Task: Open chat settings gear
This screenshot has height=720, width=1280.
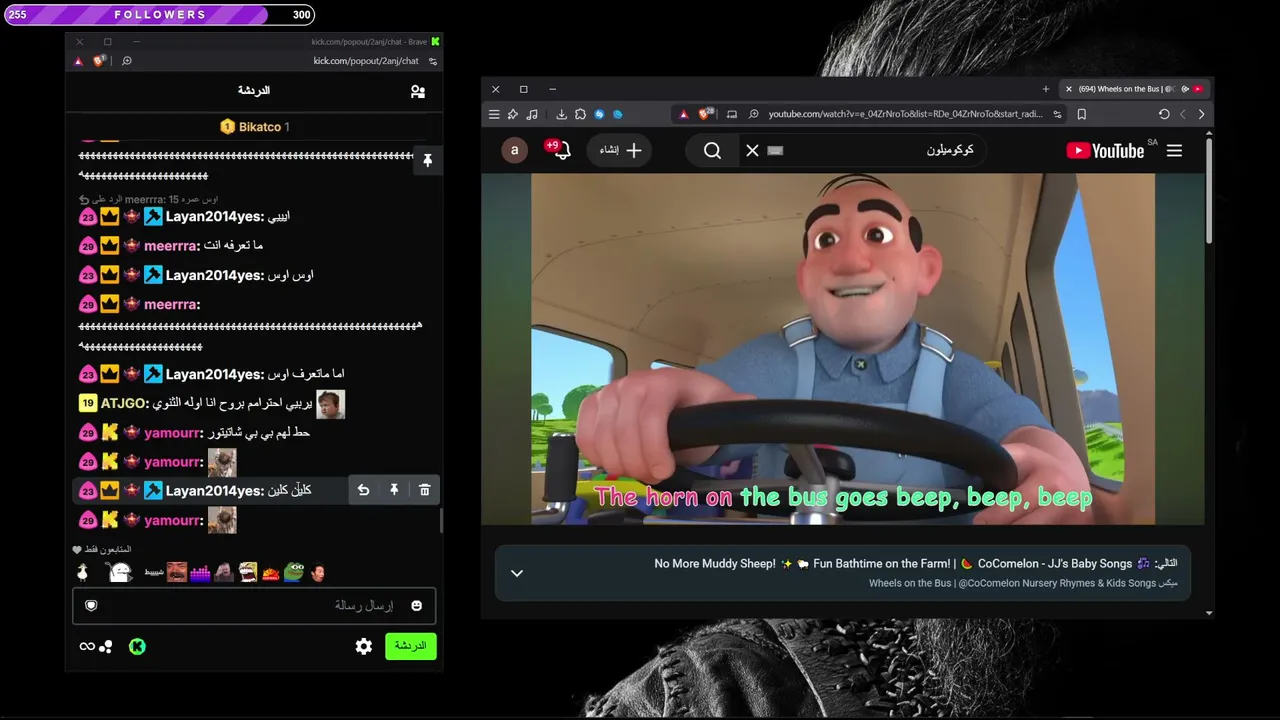Action: pos(364,646)
